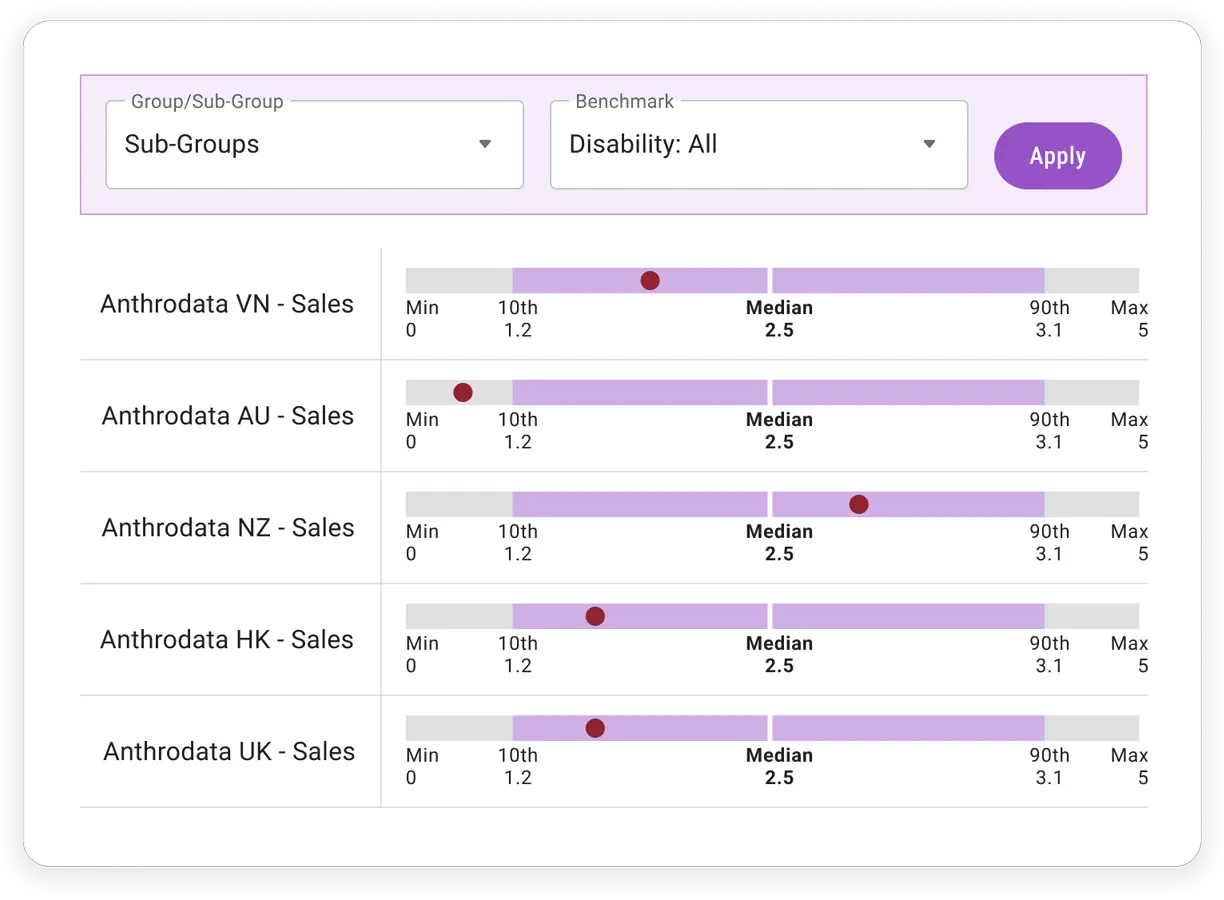Select the Anthrodata HK - Sales row label
Viewport: 1224px width, 900px height.
(227, 640)
